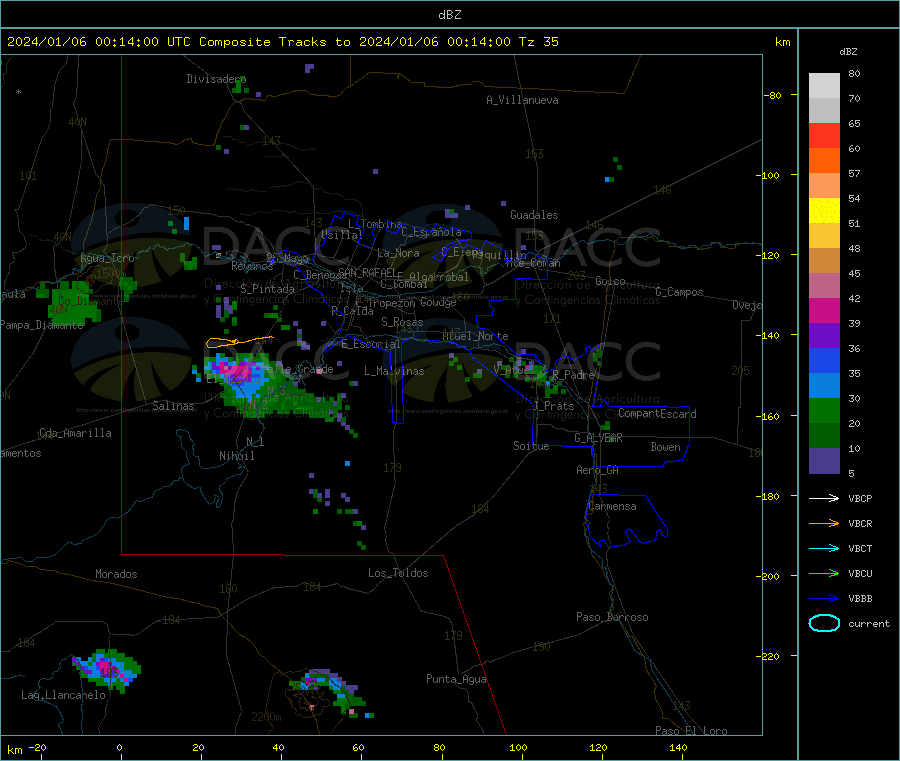Click the A_Villanueva label
The image size is (900, 761).
[522, 100]
